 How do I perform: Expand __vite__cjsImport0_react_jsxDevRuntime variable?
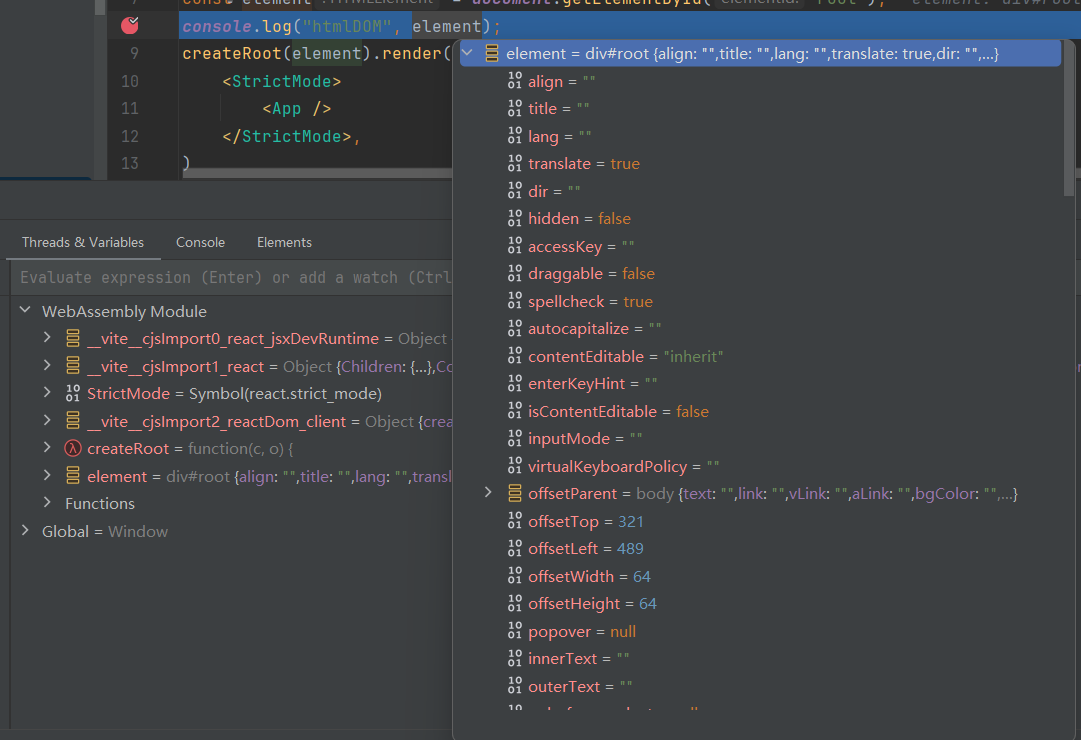coord(47,337)
